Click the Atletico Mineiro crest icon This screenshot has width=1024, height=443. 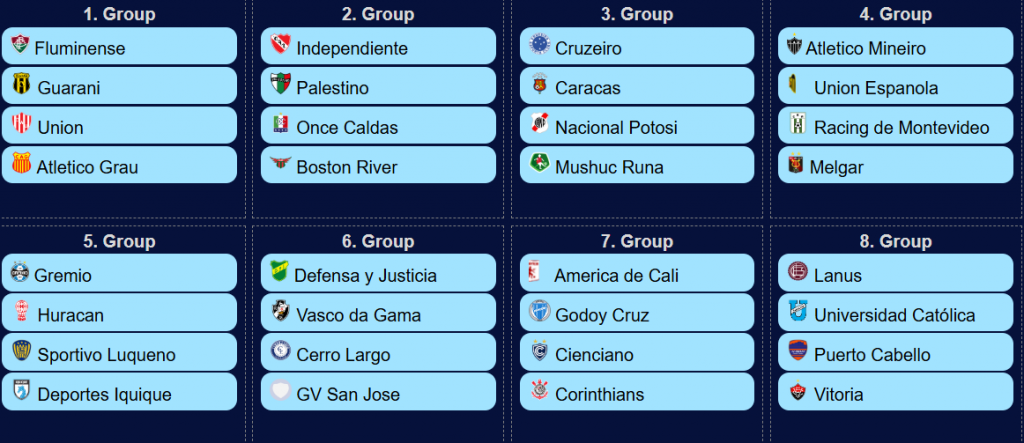pyautogui.click(x=795, y=45)
